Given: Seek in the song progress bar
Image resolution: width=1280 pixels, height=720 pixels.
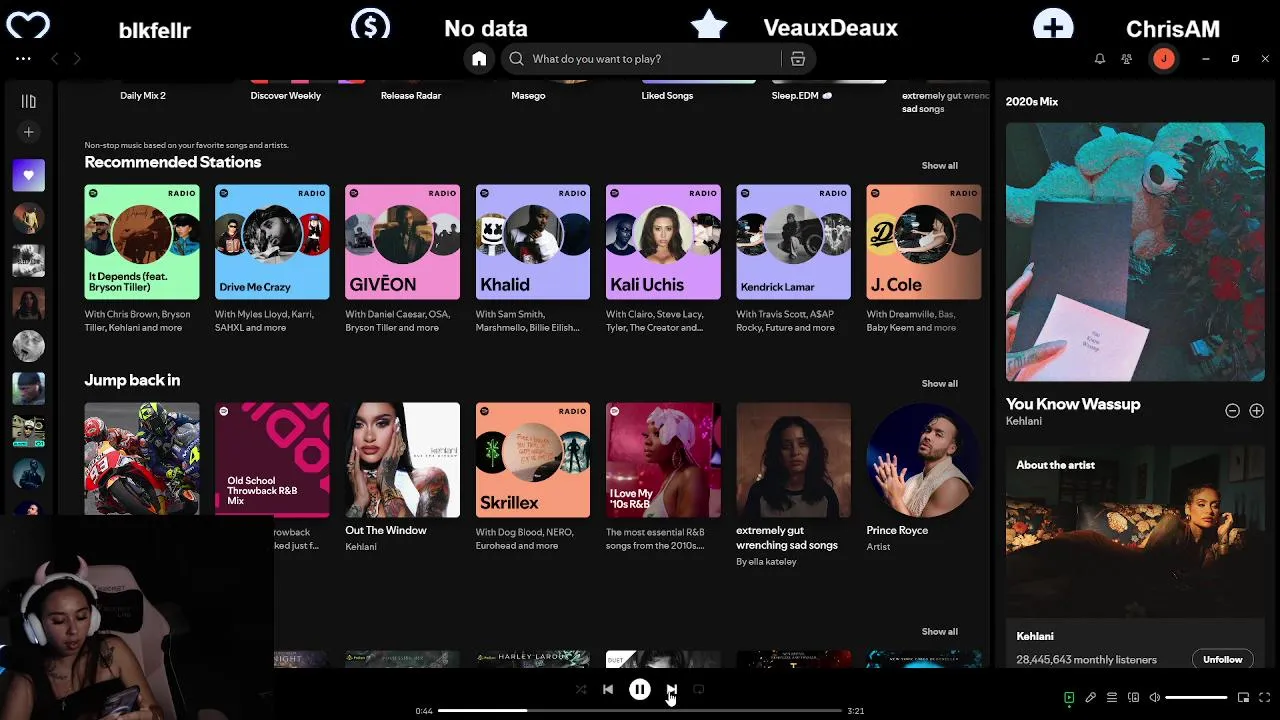Looking at the screenshot, I should [640, 710].
